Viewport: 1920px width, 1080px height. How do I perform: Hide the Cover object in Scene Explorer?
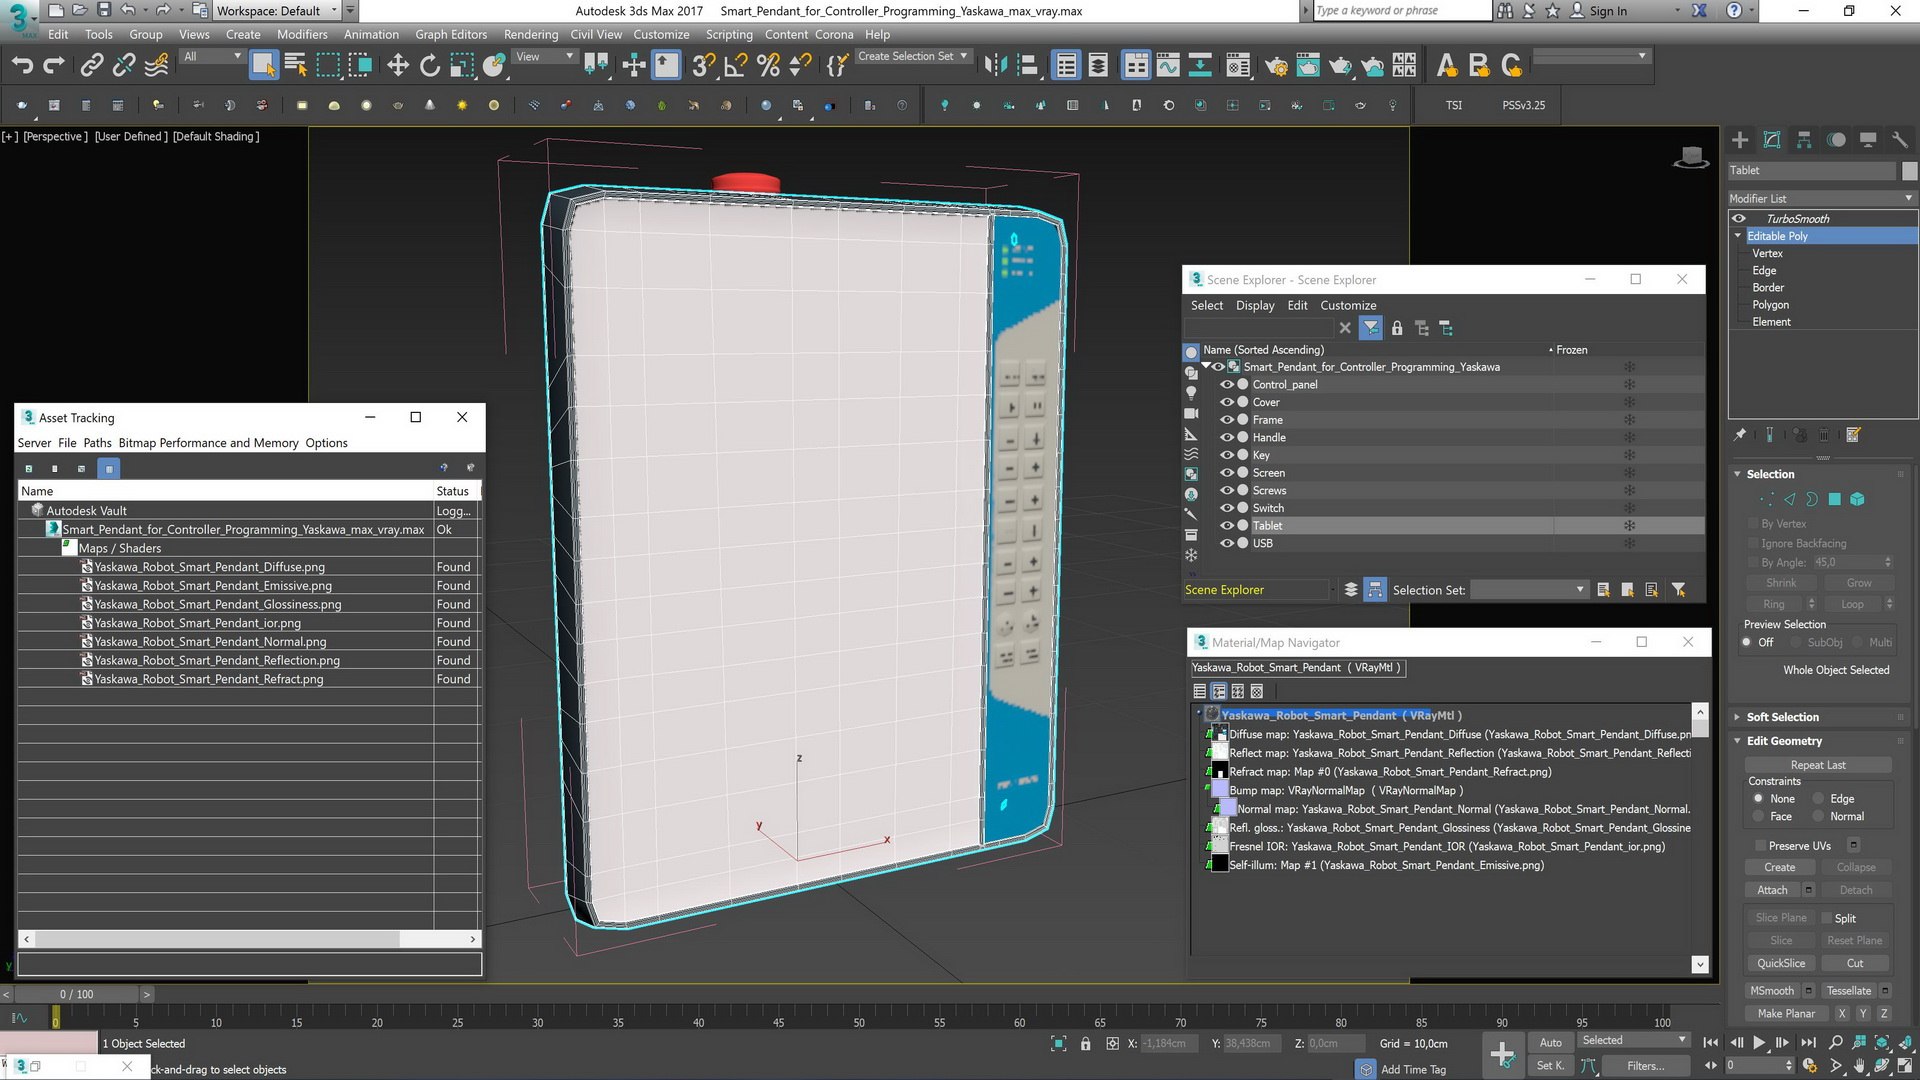[x=1227, y=403]
